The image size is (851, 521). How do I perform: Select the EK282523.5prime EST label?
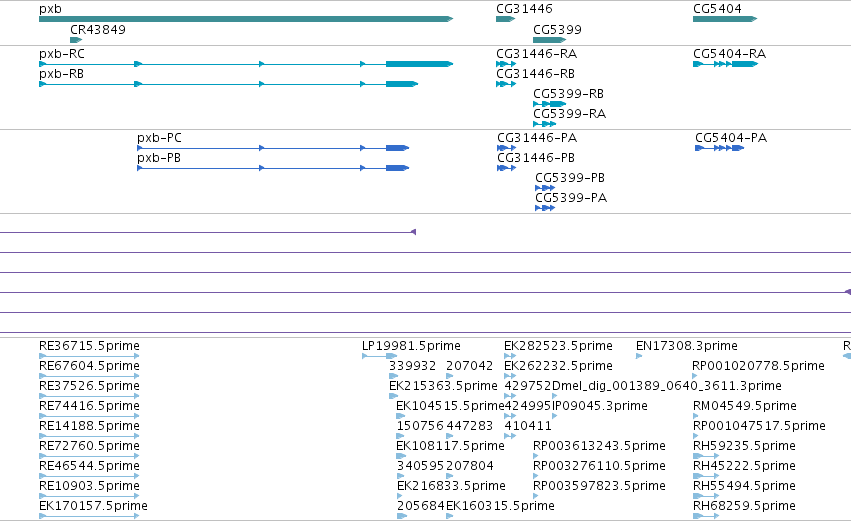pos(558,346)
